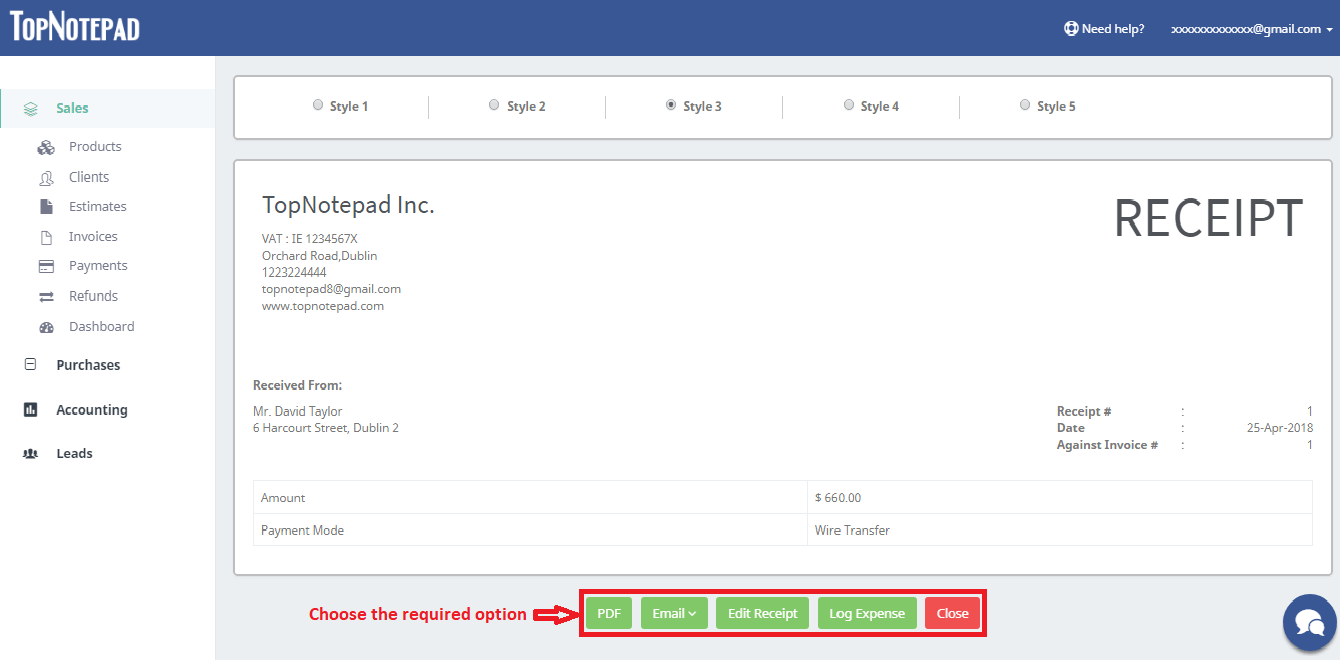Click the Payments card icon

(46, 266)
